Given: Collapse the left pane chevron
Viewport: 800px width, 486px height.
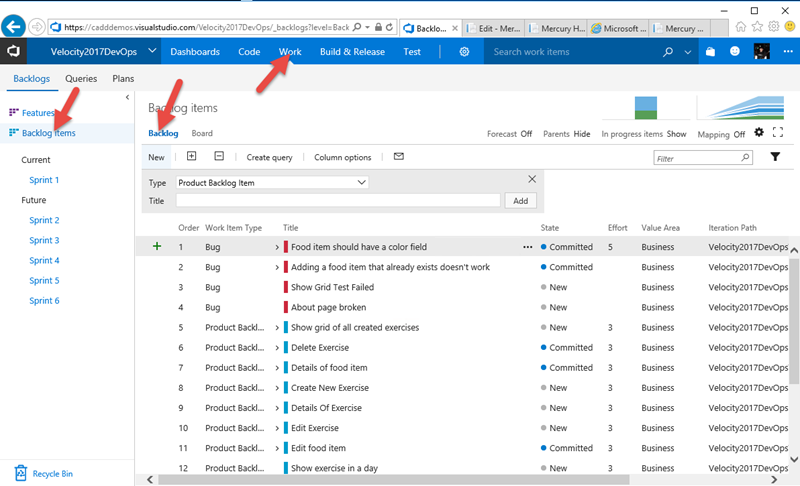Looking at the screenshot, I should point(128,97).
